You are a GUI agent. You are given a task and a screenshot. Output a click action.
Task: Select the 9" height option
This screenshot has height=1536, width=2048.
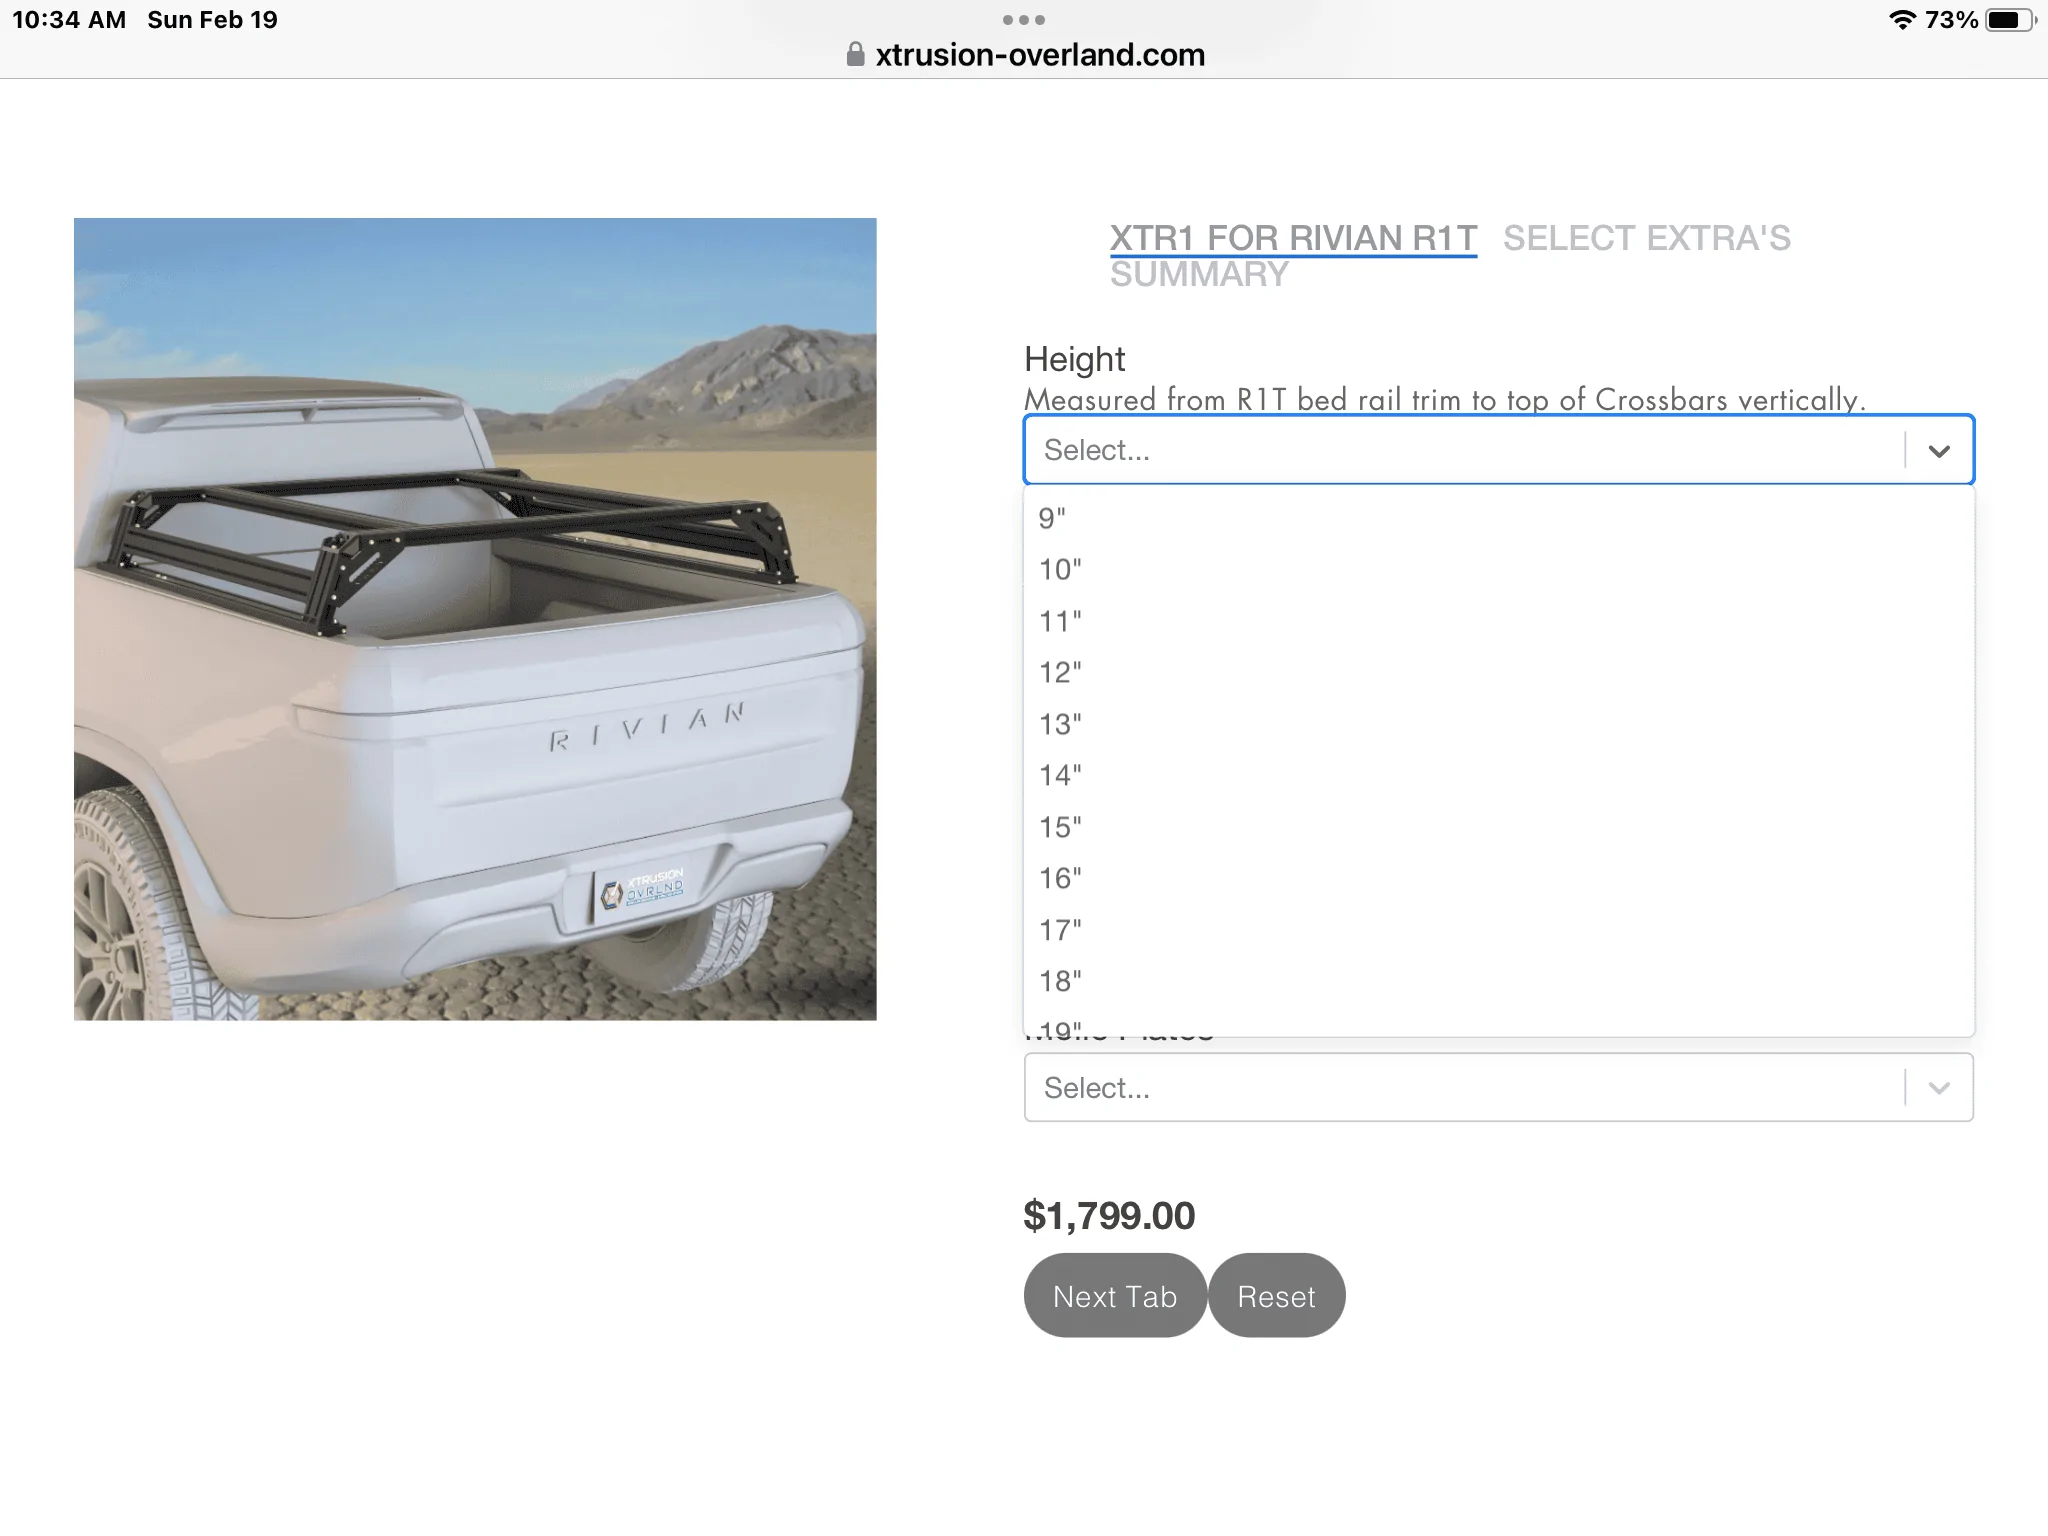click(x=1499, y=518)
